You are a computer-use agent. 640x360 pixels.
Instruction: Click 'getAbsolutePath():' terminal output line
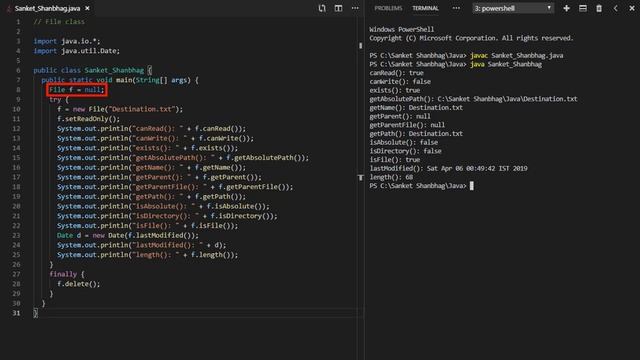(473, 99)
